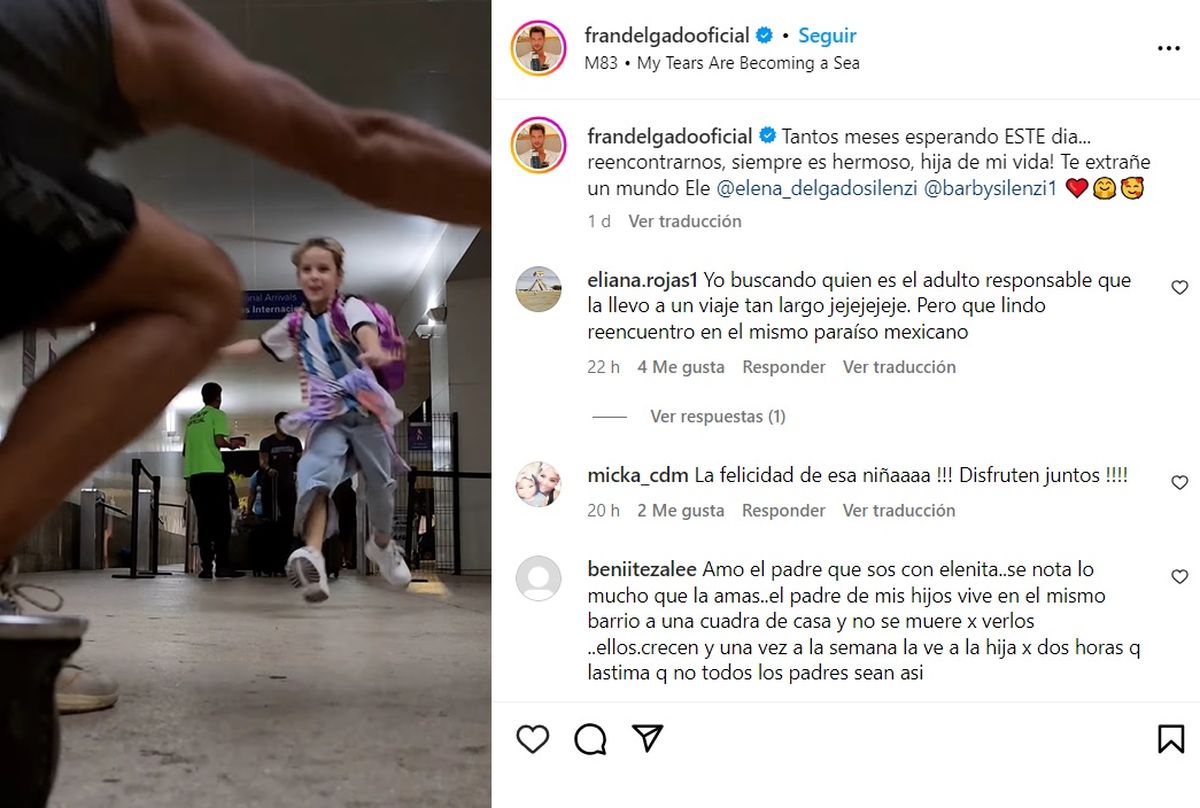Viewport: 1200px width, 808px height.
Task: Like beniitezalee's comment heart
Action: tap(1179, 576)
